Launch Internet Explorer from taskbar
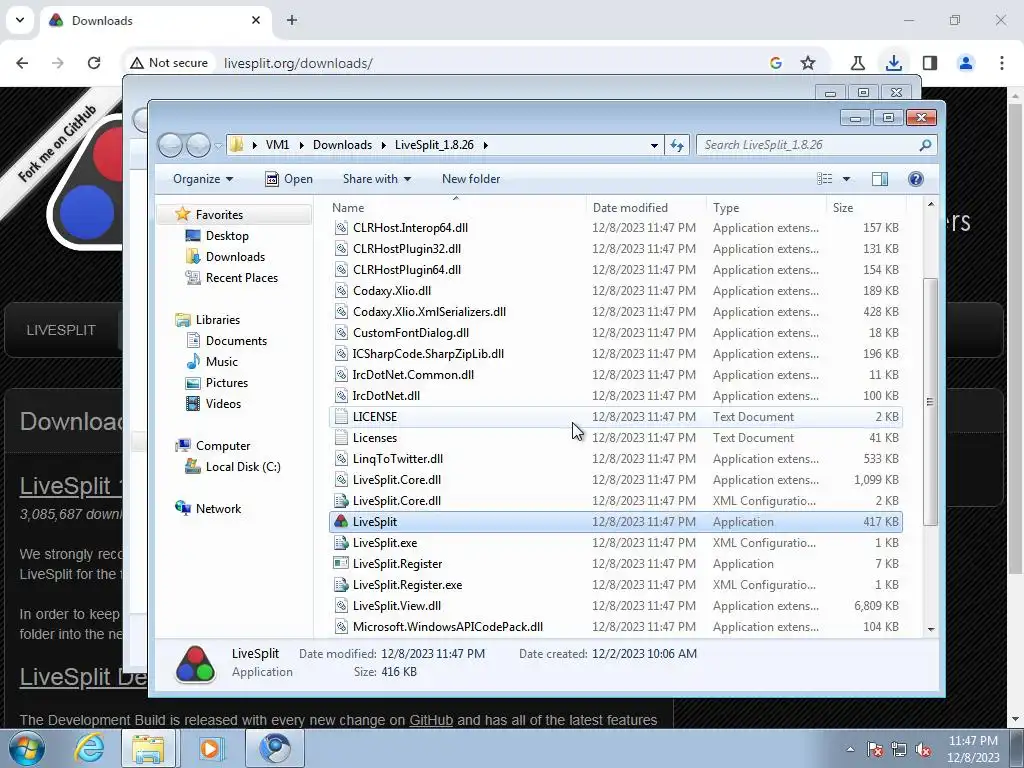Image resolution: width=1024 pixels, height=768 pixels. click(x=89, y=748)
